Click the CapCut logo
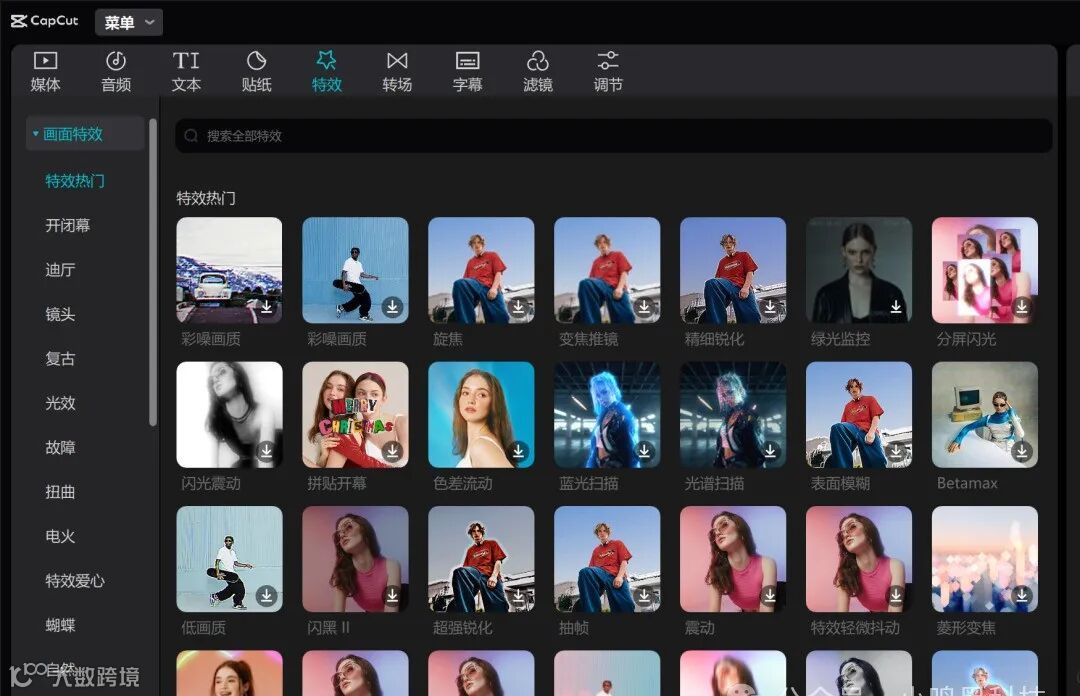The height and width of the screenshot is (696, 1080). tap(44, 21)
